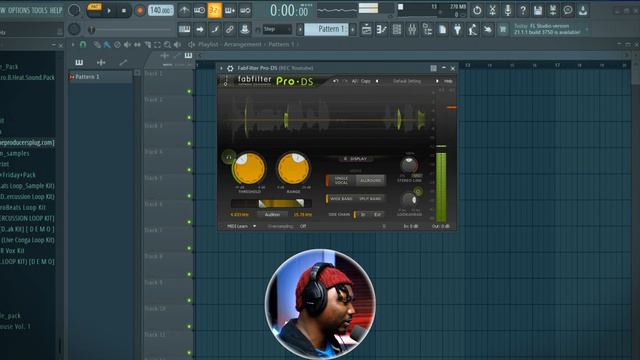This screenshot has width=640, height=360.
Task: Open the Pattern 1 selector dropdown
Action: (x=326, y=29)
